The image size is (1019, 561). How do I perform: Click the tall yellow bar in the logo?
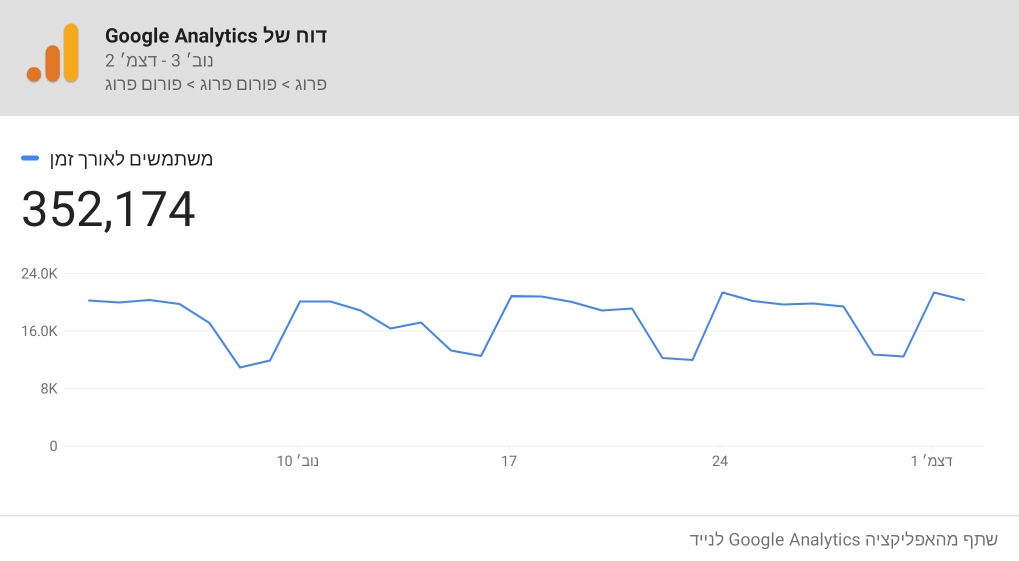(x=70, y=53)
